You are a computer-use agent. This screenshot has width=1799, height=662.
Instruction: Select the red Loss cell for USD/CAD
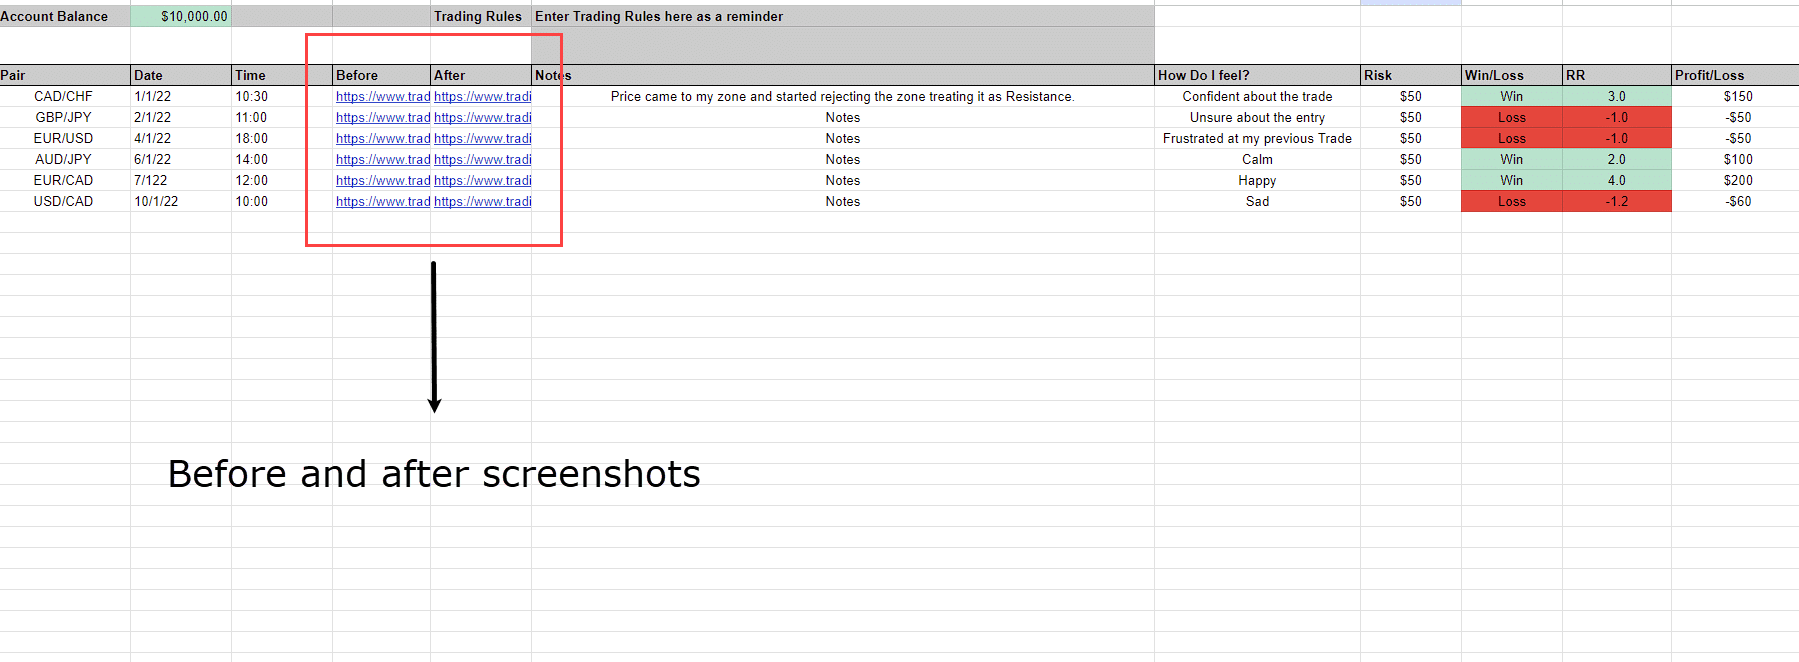1512,202
